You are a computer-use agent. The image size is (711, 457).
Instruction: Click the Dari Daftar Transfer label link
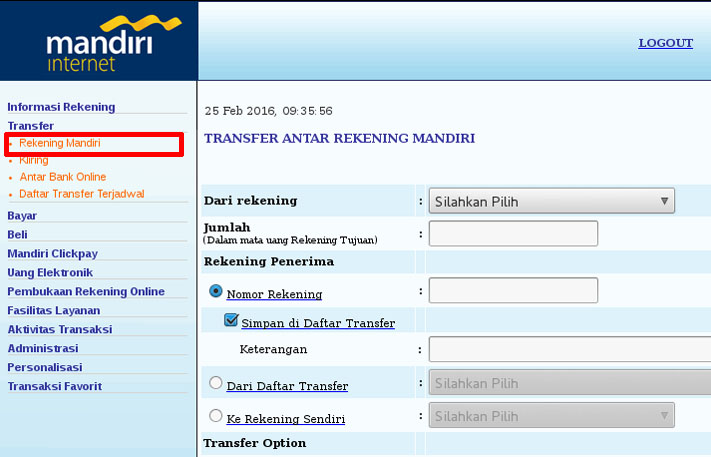click(287, 386)
